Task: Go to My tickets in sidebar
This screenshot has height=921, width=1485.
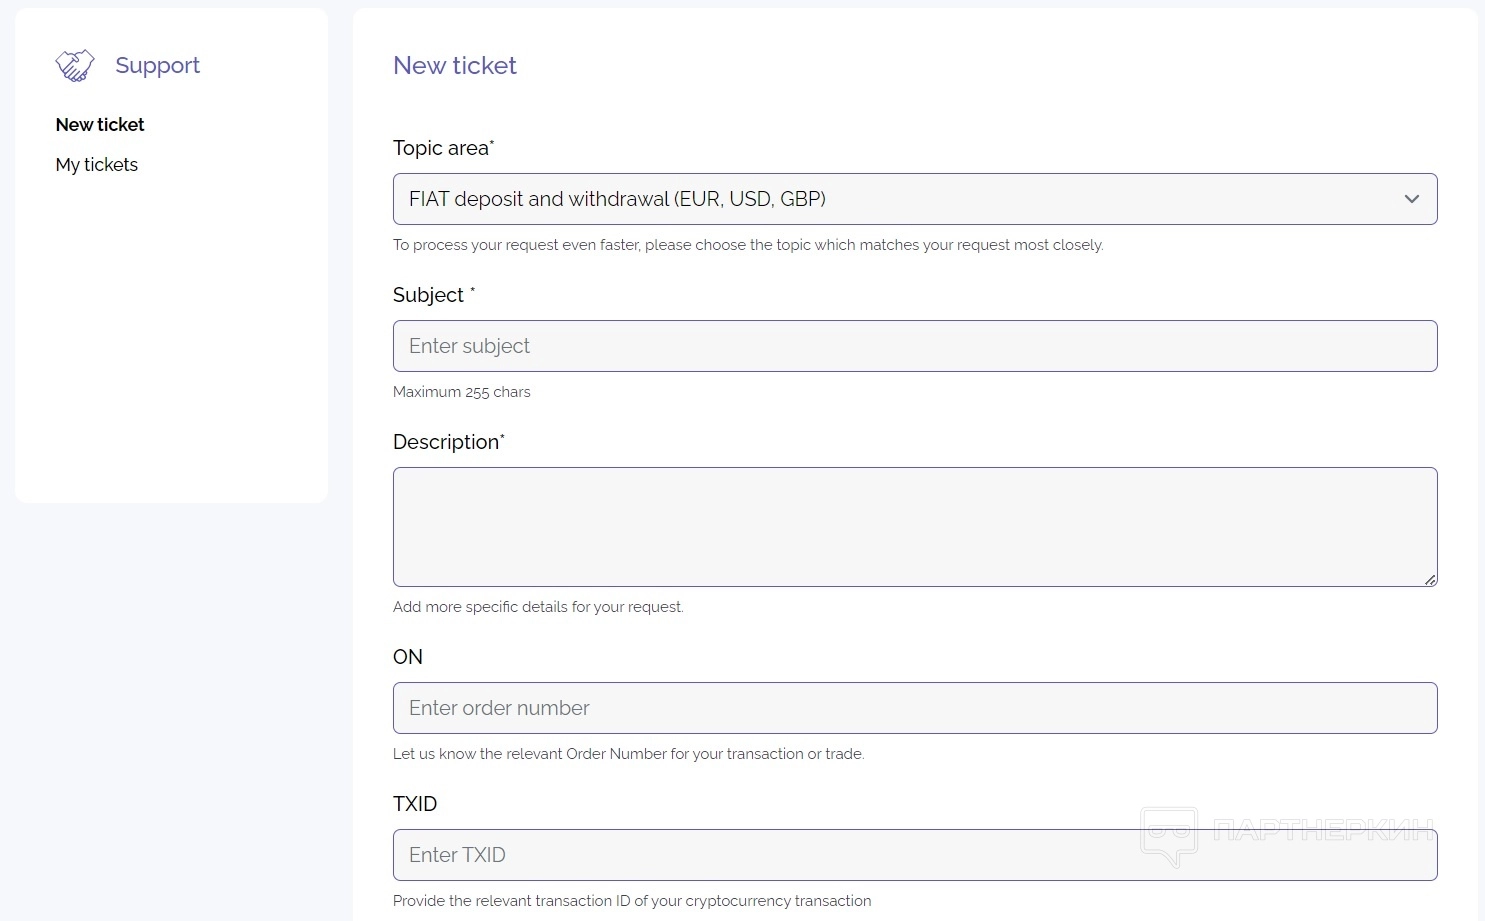Action: 97,165
